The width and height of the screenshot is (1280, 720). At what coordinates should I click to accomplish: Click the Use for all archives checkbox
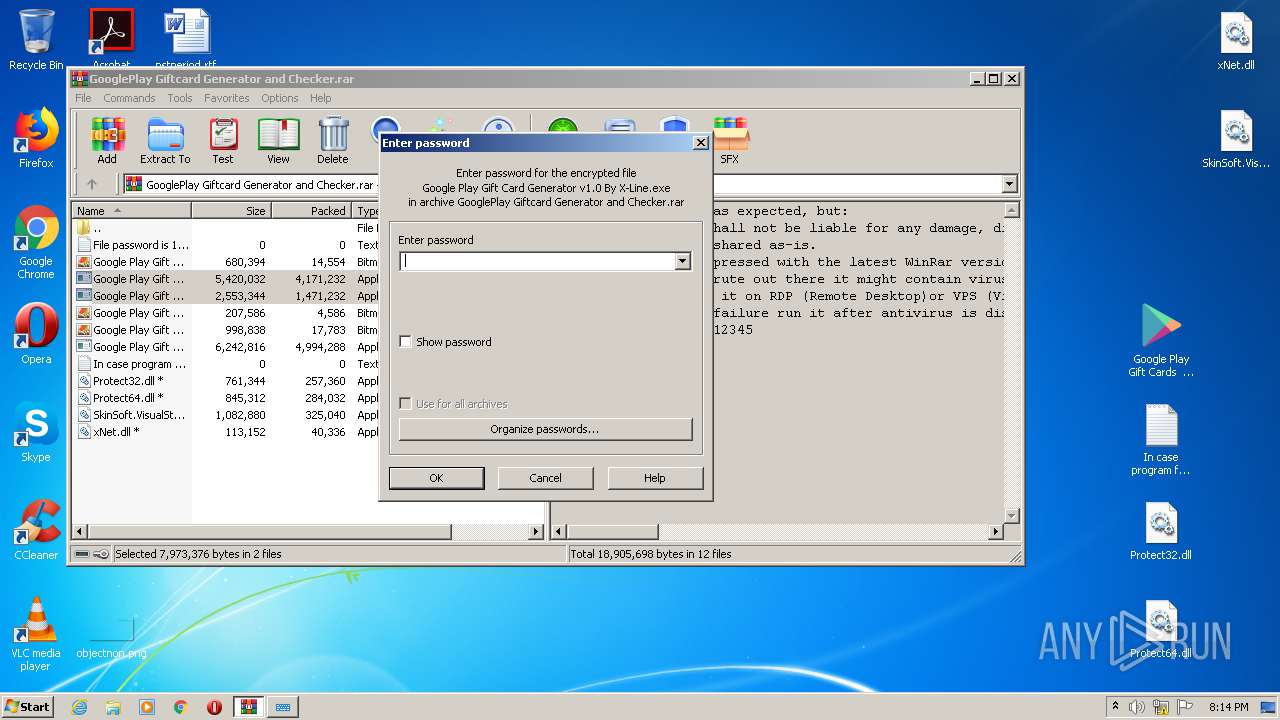(x=405, y=404)
